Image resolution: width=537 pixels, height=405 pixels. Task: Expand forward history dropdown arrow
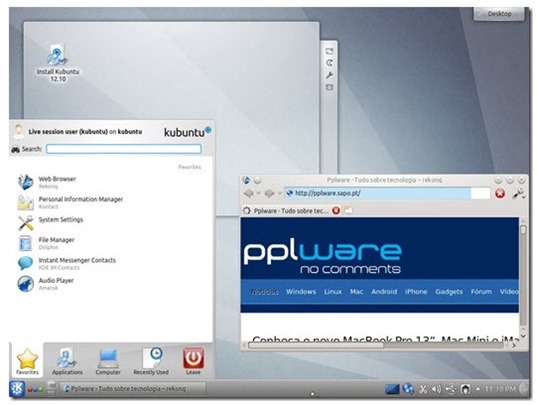[279, 193]
